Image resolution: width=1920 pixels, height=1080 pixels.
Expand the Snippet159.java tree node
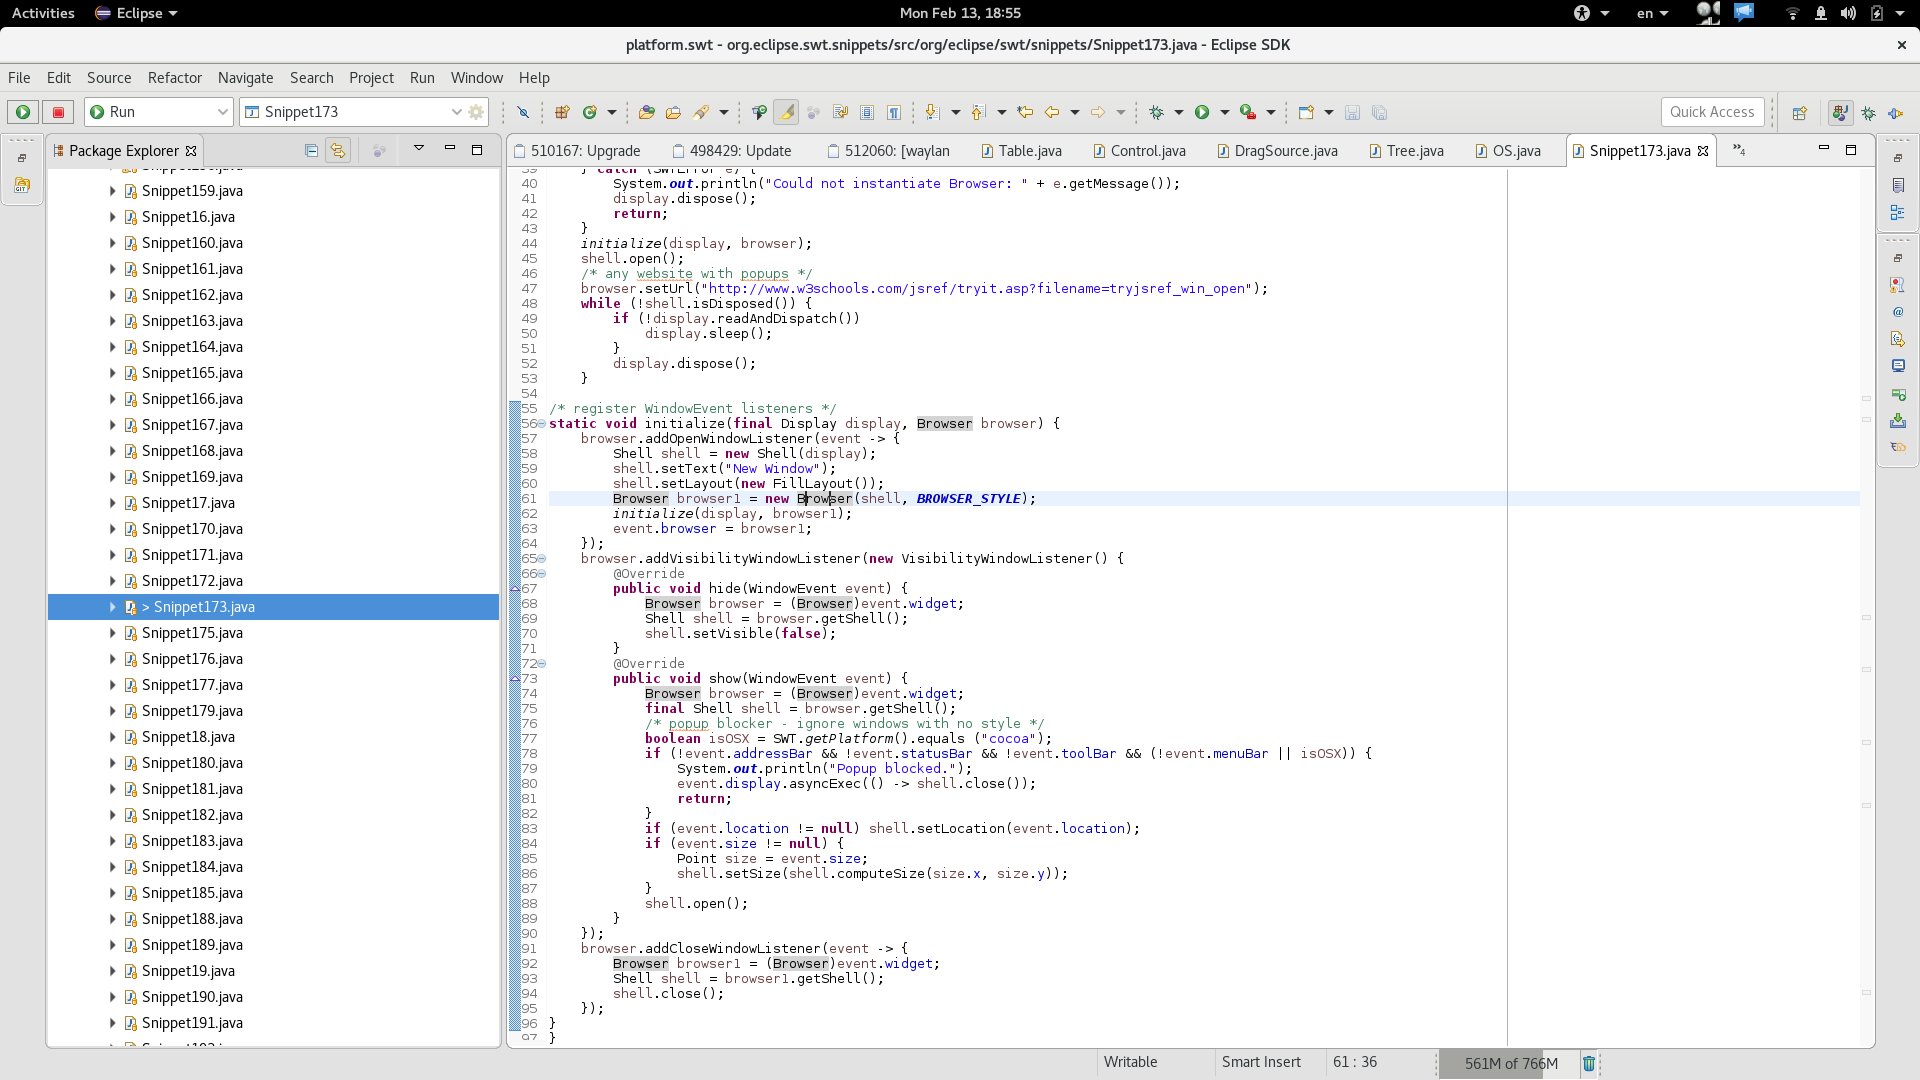(113, 191)
